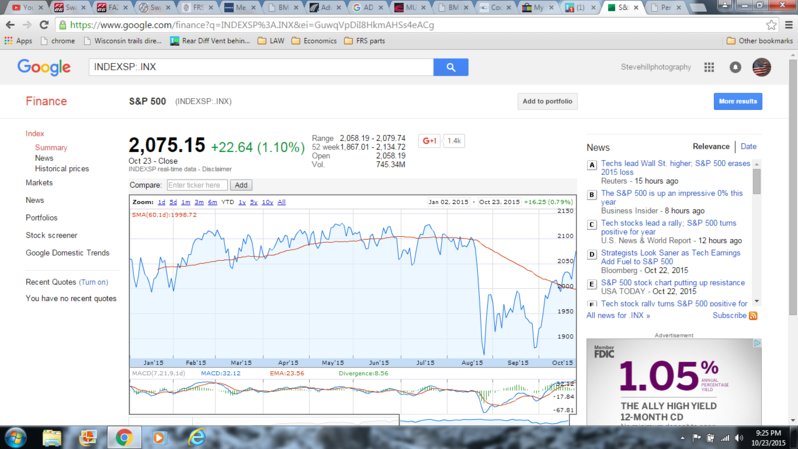Viewport: 798px width, 449px height.
Task: Open File Explorer from the taskbar
Action: [x=52, y=438]
